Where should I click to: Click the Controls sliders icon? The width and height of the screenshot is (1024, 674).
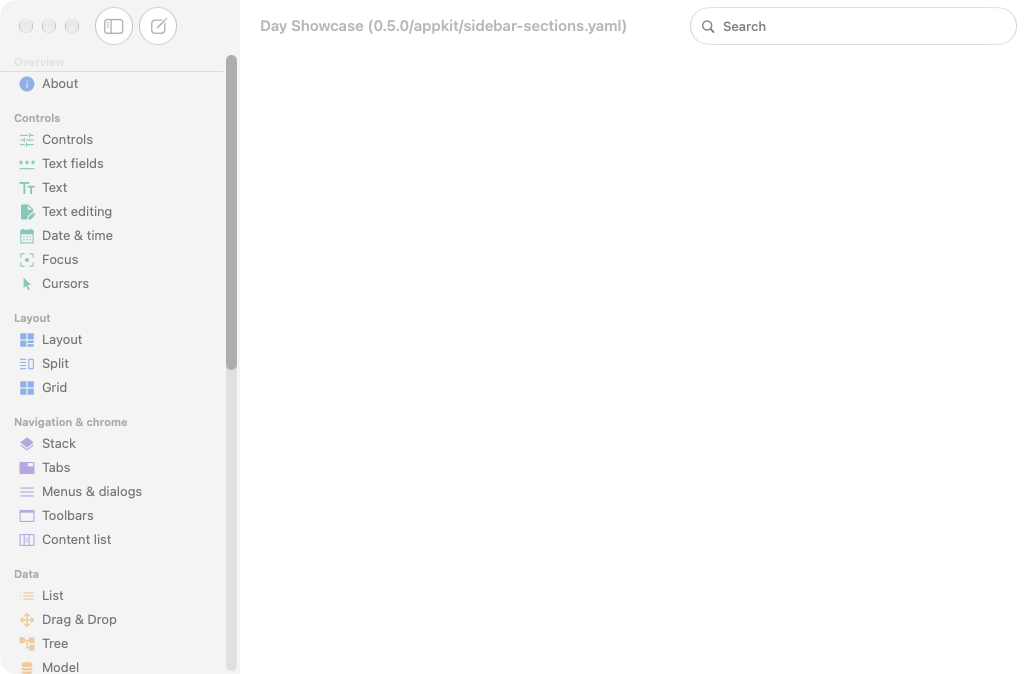tap(27, 140)
